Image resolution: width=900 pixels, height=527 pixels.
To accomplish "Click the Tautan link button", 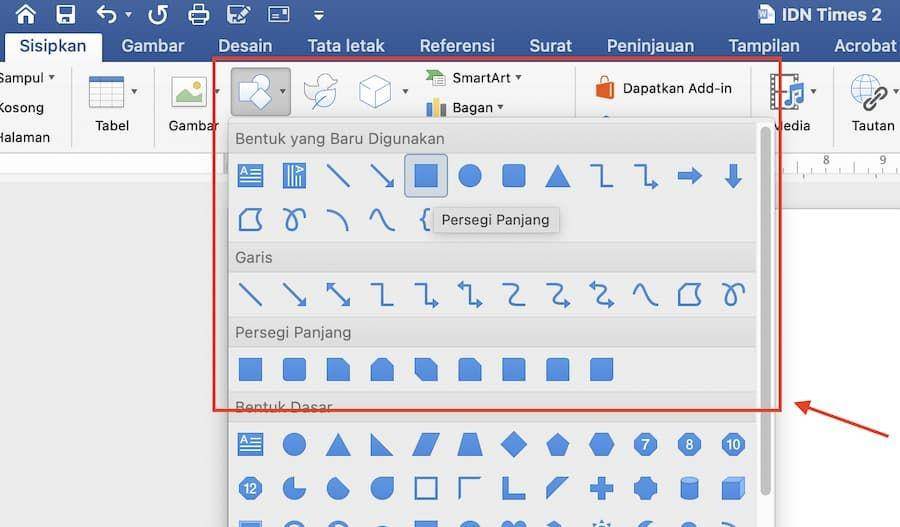I will click(872, 104).
